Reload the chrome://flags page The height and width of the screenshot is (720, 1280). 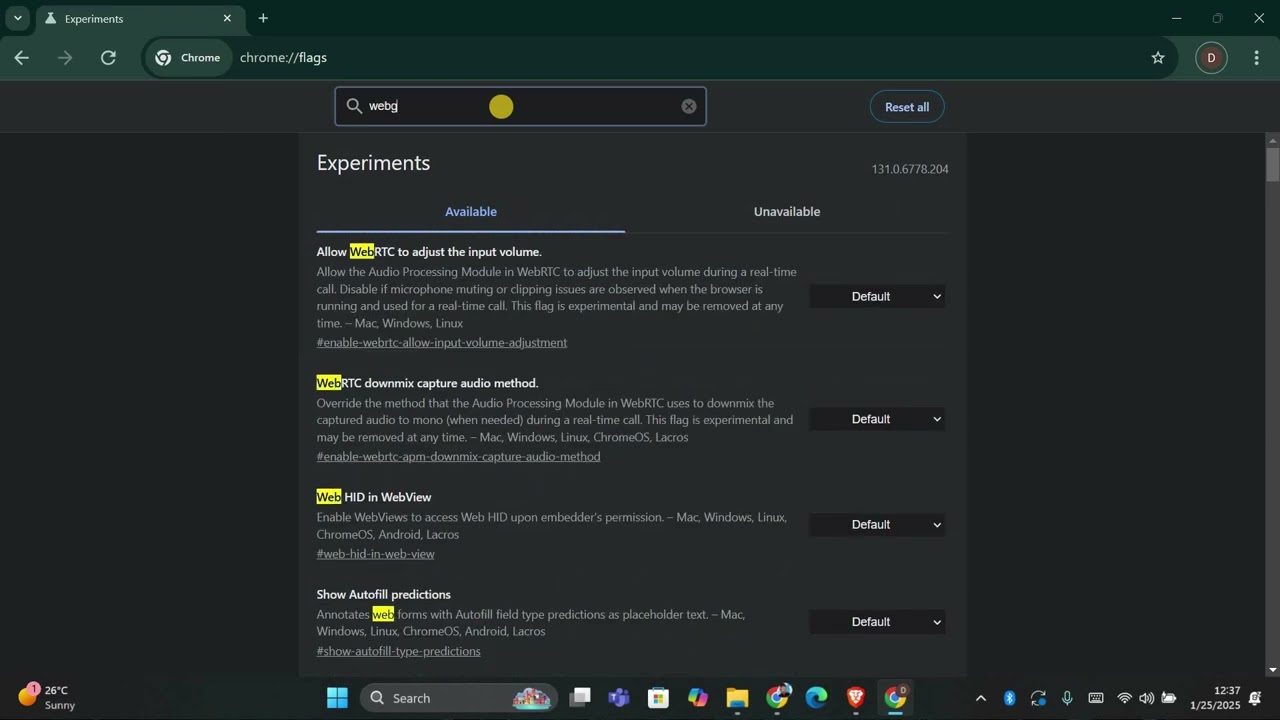click(108, 58)
